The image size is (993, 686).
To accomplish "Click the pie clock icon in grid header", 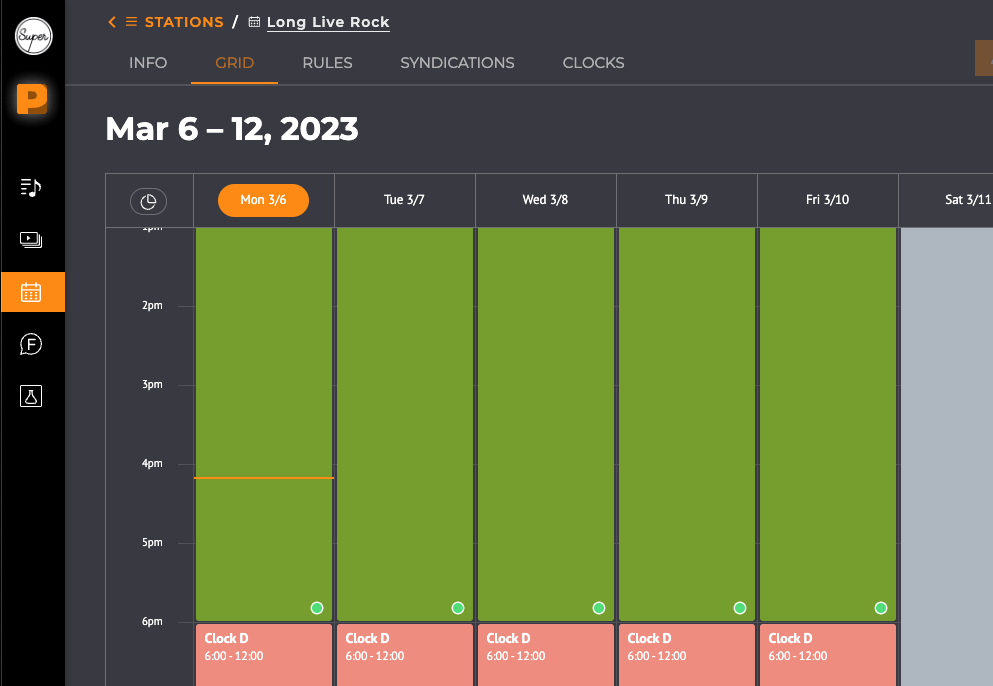I will [x=148, y=201].
